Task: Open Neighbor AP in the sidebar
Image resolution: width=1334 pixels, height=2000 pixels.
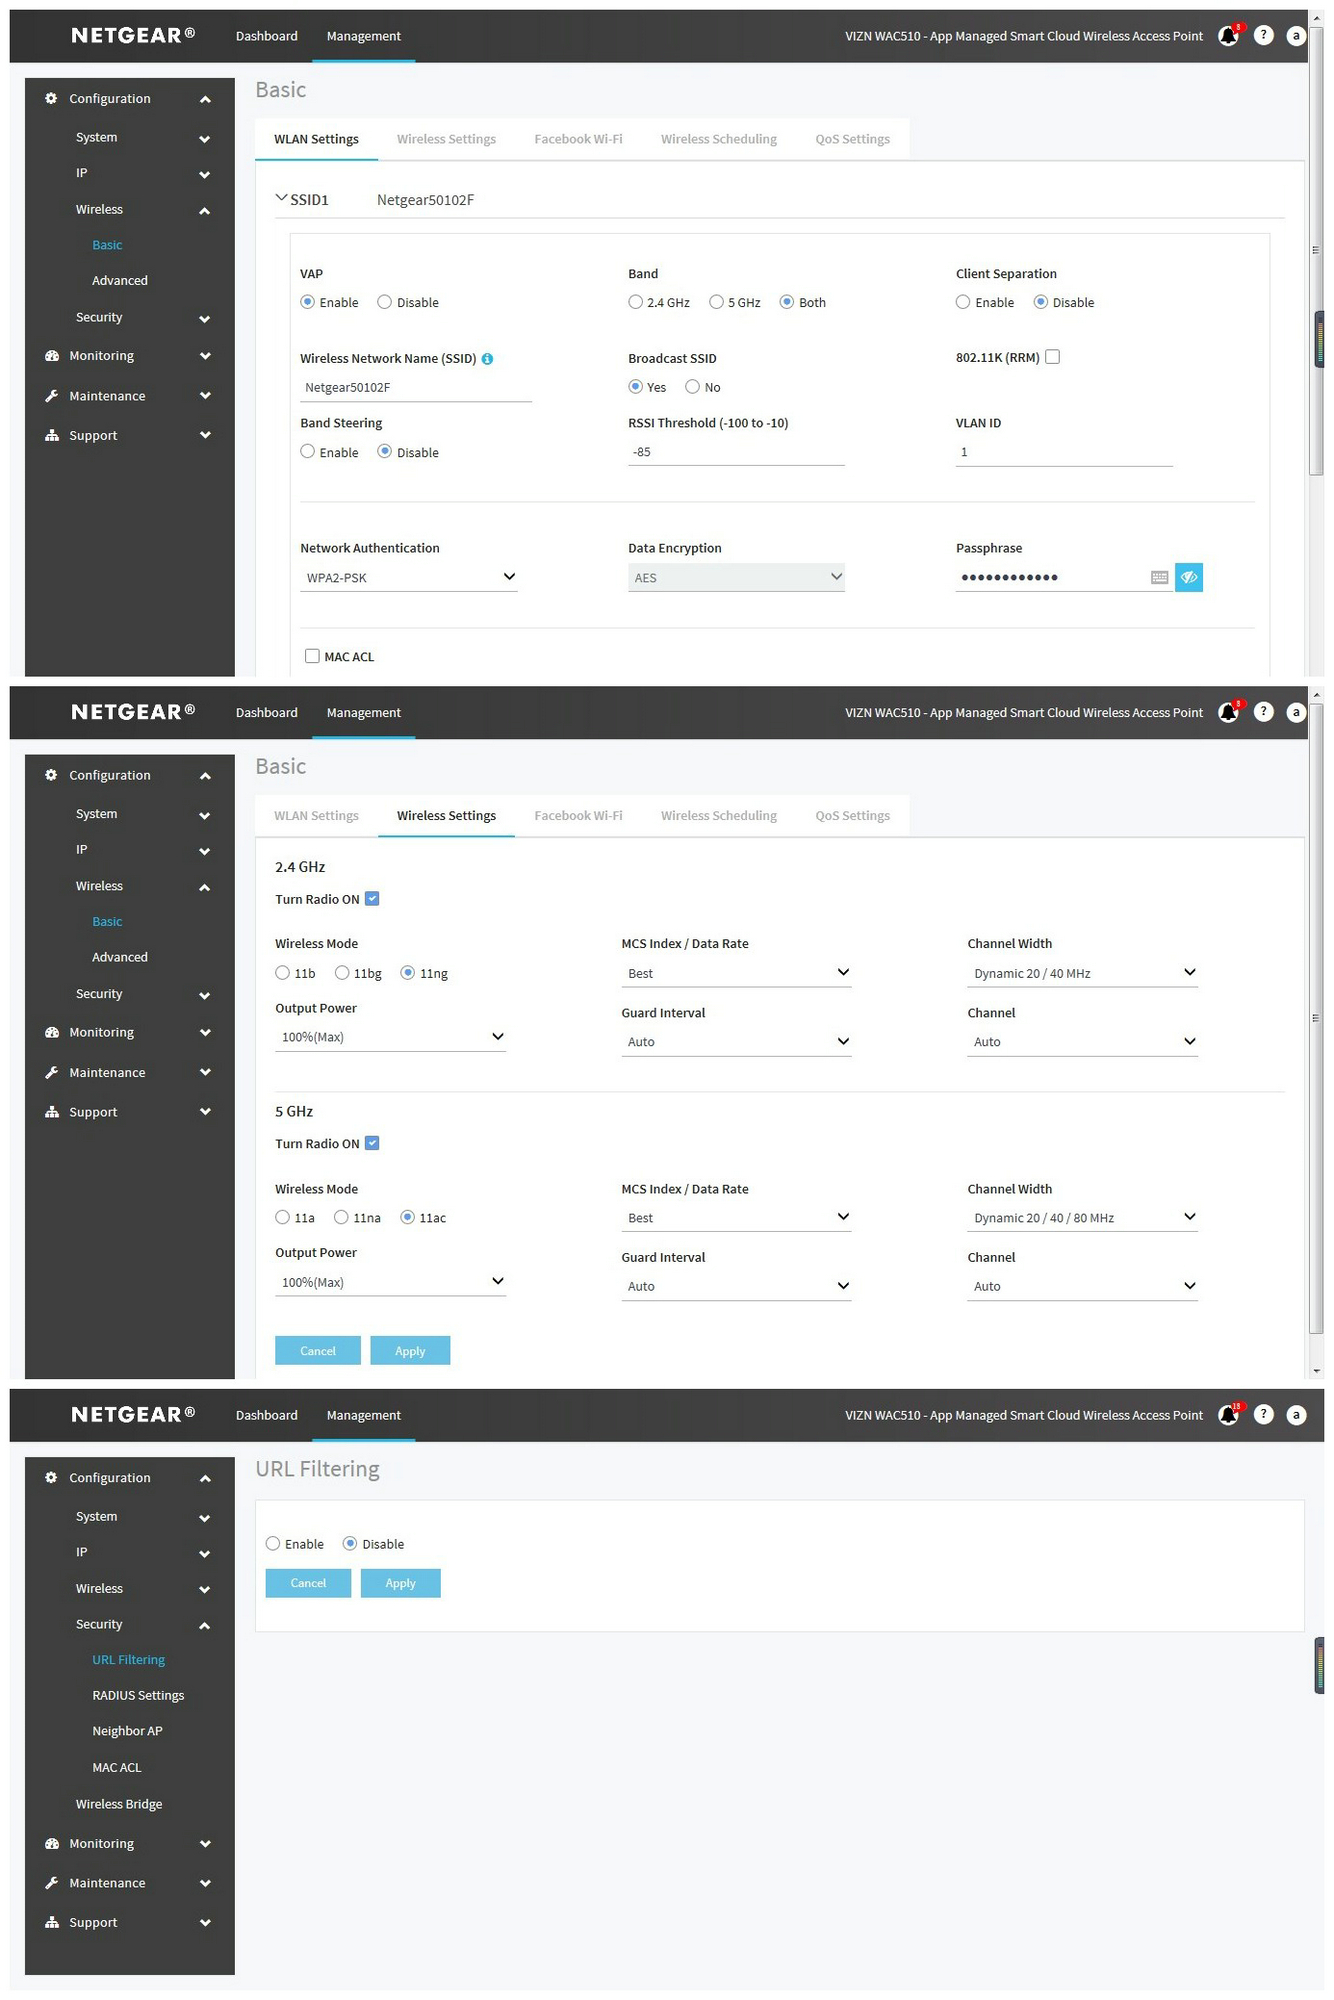Action: 127,1731
